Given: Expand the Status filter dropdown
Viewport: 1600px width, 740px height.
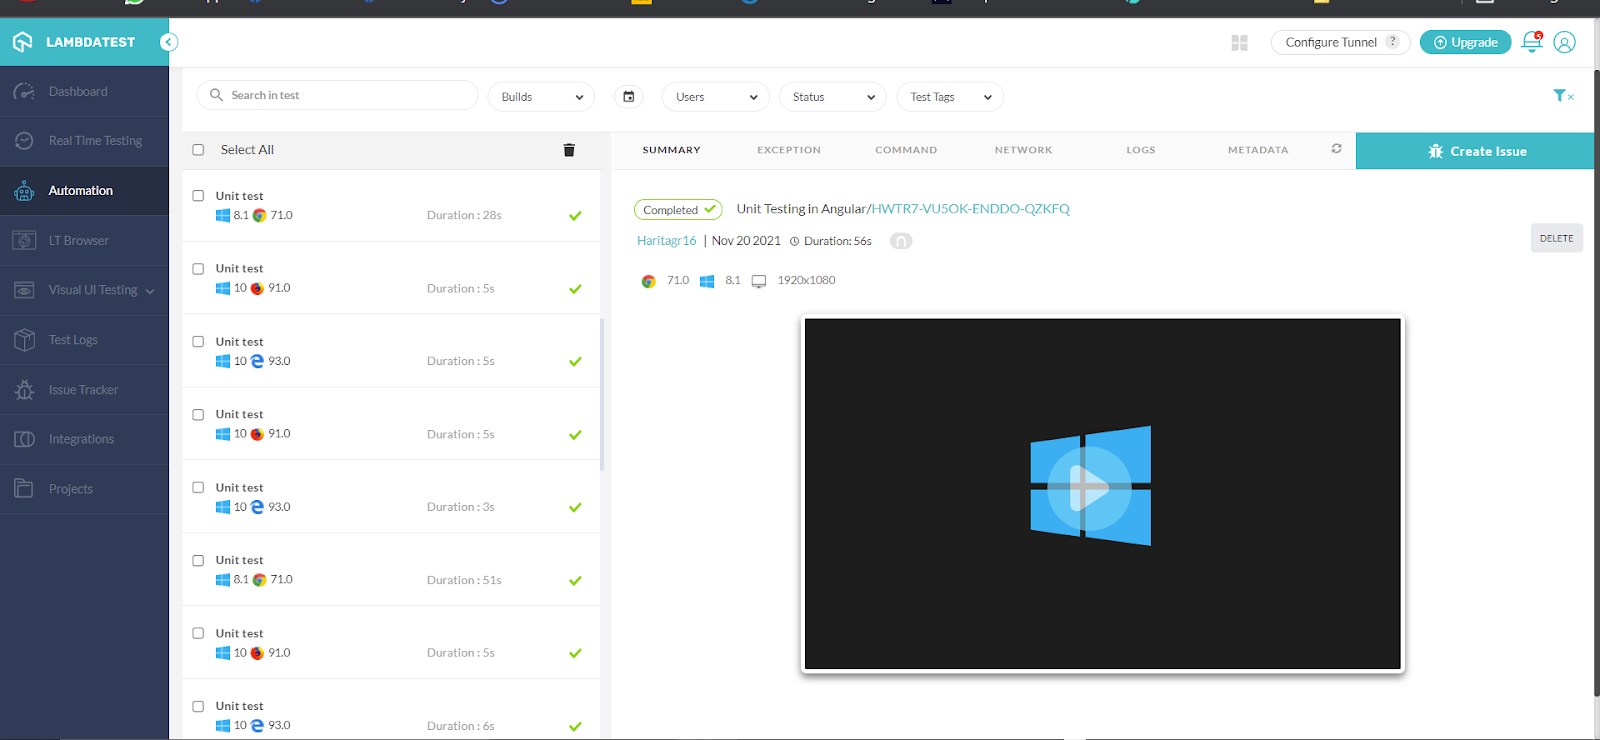Looking at the screenshot, I should click(832, 97).
